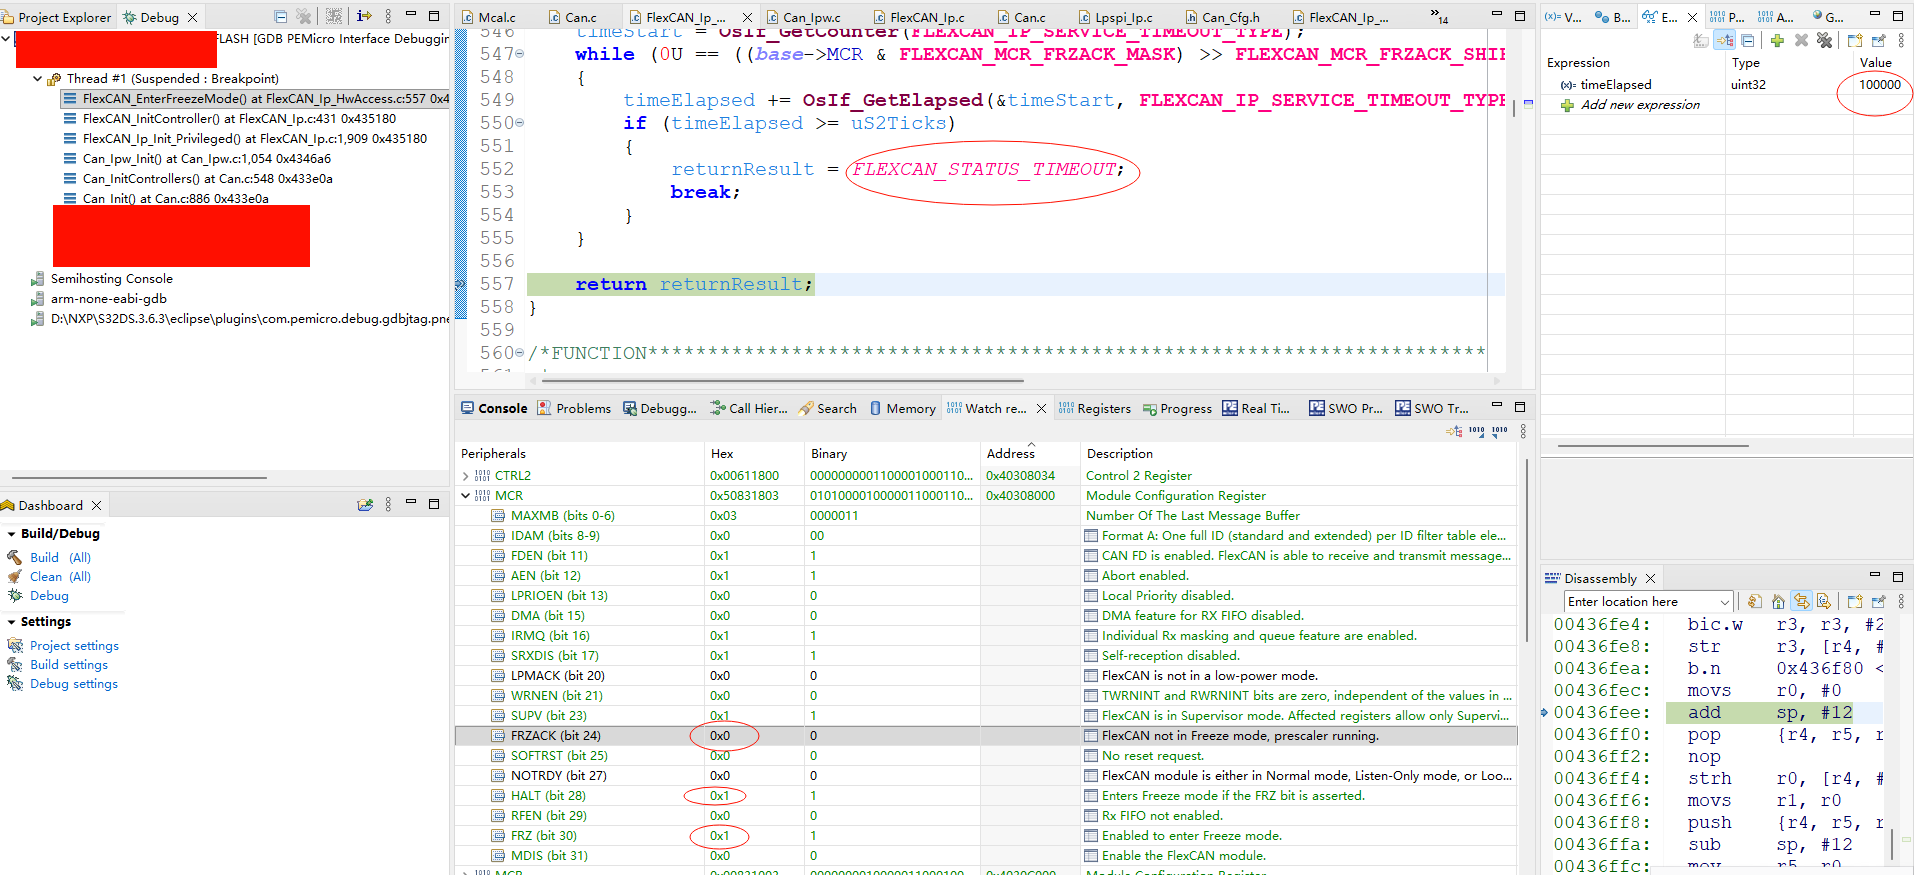
Task: Open Disassembly view three-dot menu
Action: pos(1901,601)
